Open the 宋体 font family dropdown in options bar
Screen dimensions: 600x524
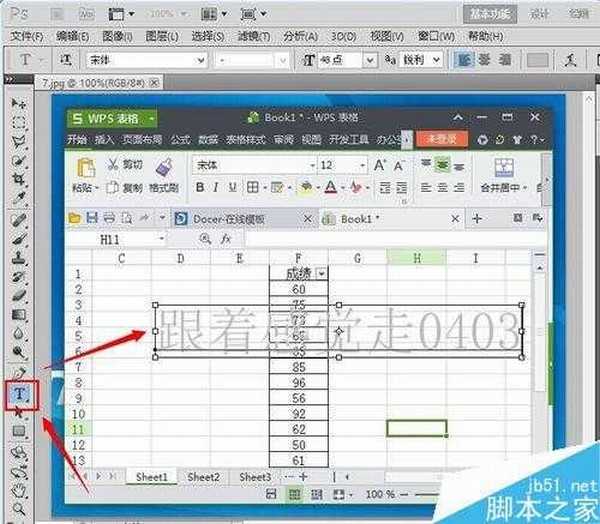(x=201, y=60)
